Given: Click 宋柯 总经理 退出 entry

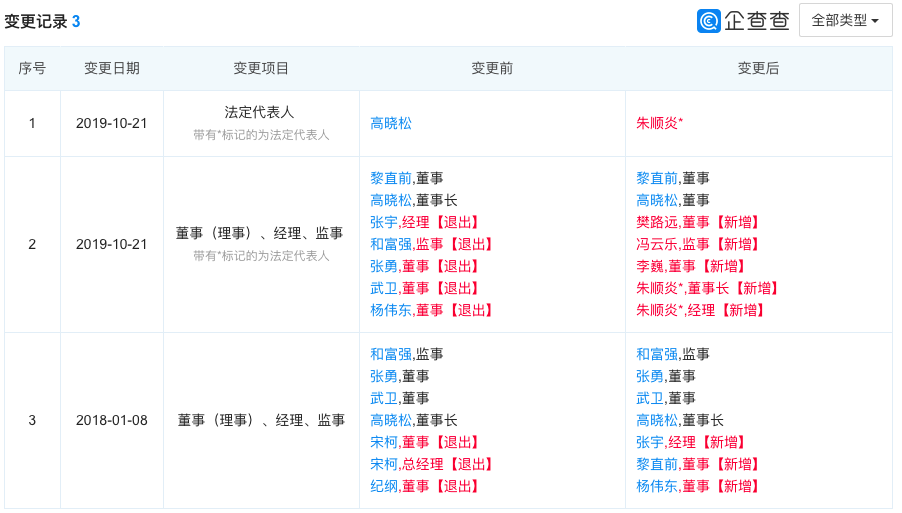Looking at the screenshot, I should pos(432,464).
